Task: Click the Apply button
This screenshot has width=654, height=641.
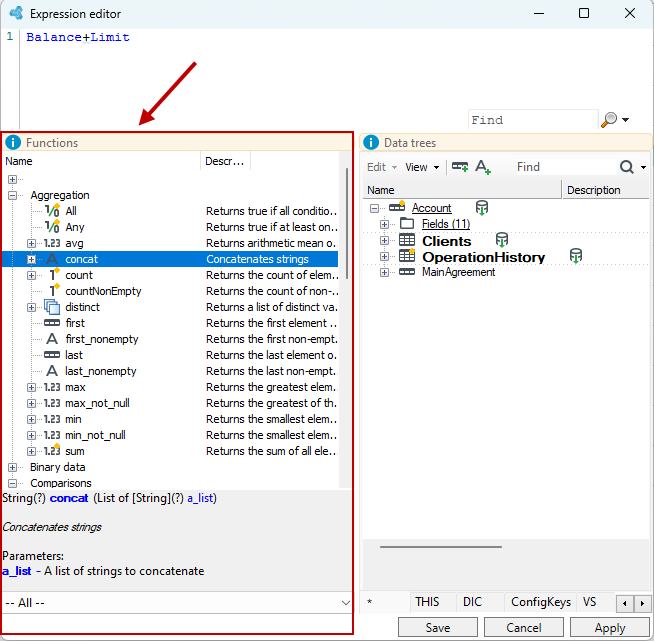Action: click(x=609, y=628)
